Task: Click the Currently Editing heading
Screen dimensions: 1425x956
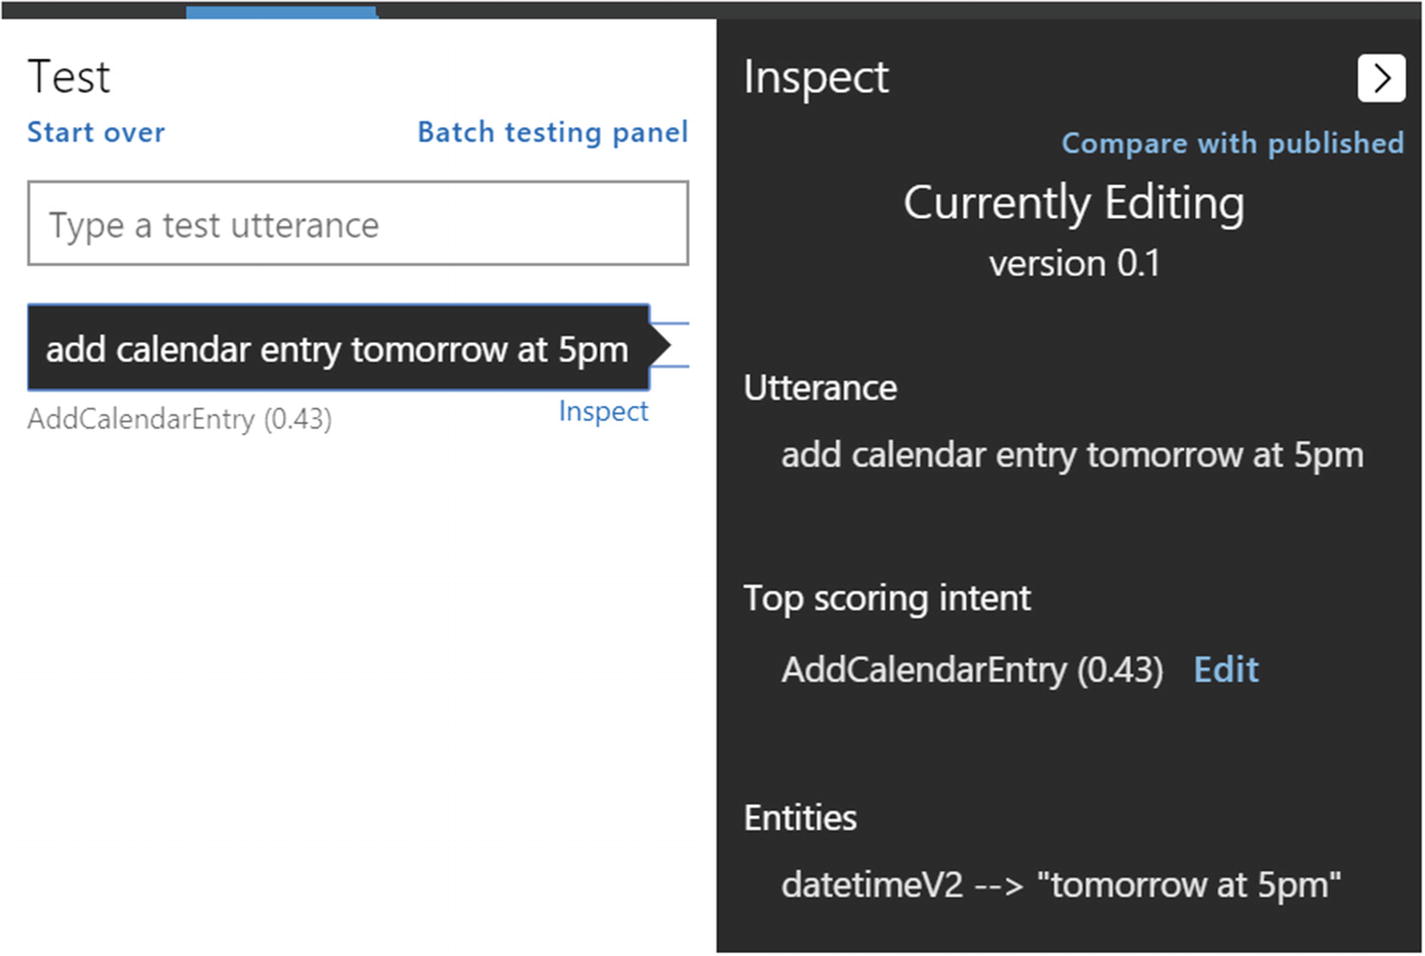Action: click(x=1074, y=203)
